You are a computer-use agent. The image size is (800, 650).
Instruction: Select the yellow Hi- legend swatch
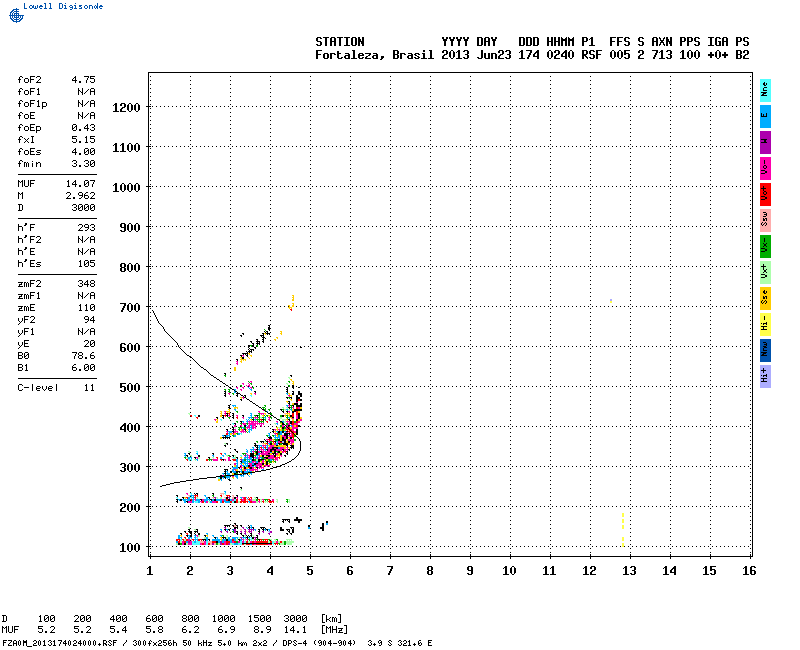(x=765, y=324)
